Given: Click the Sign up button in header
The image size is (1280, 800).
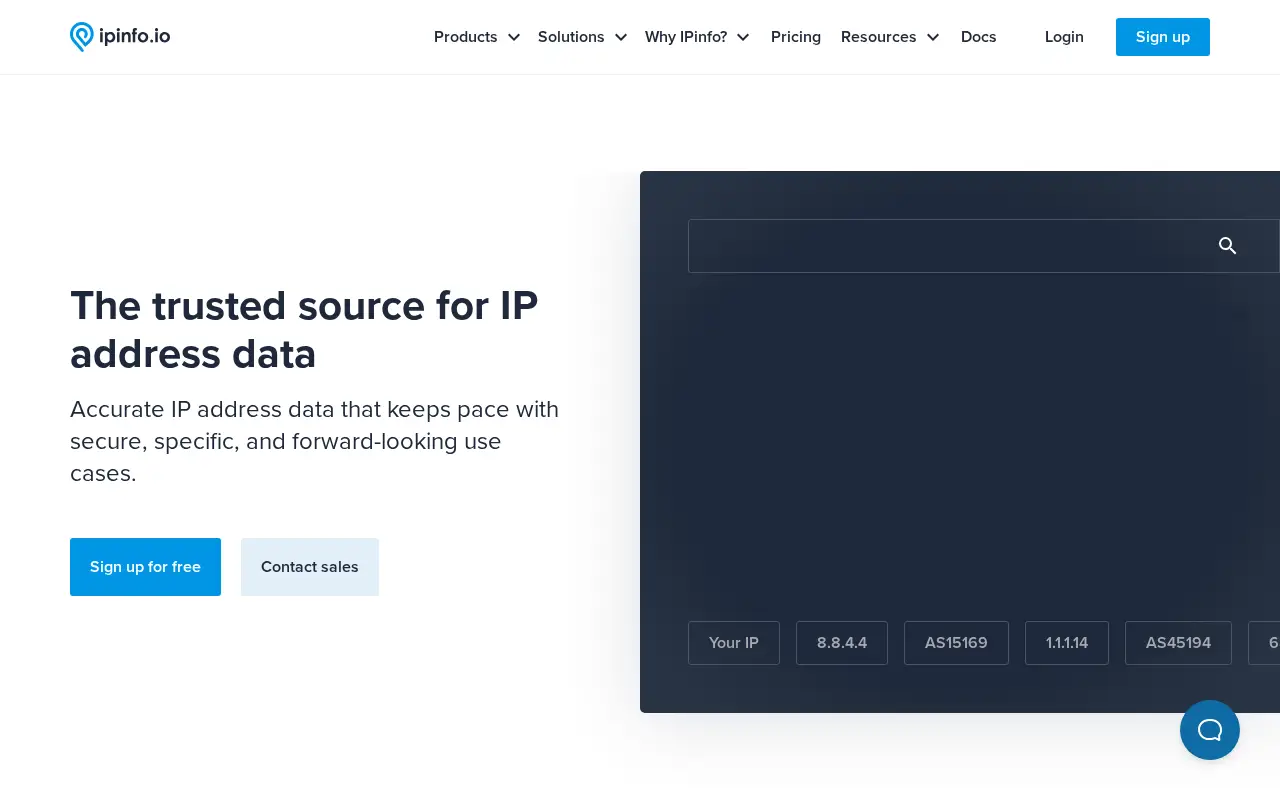Looking at the screenshot, I should (1163, 37).
